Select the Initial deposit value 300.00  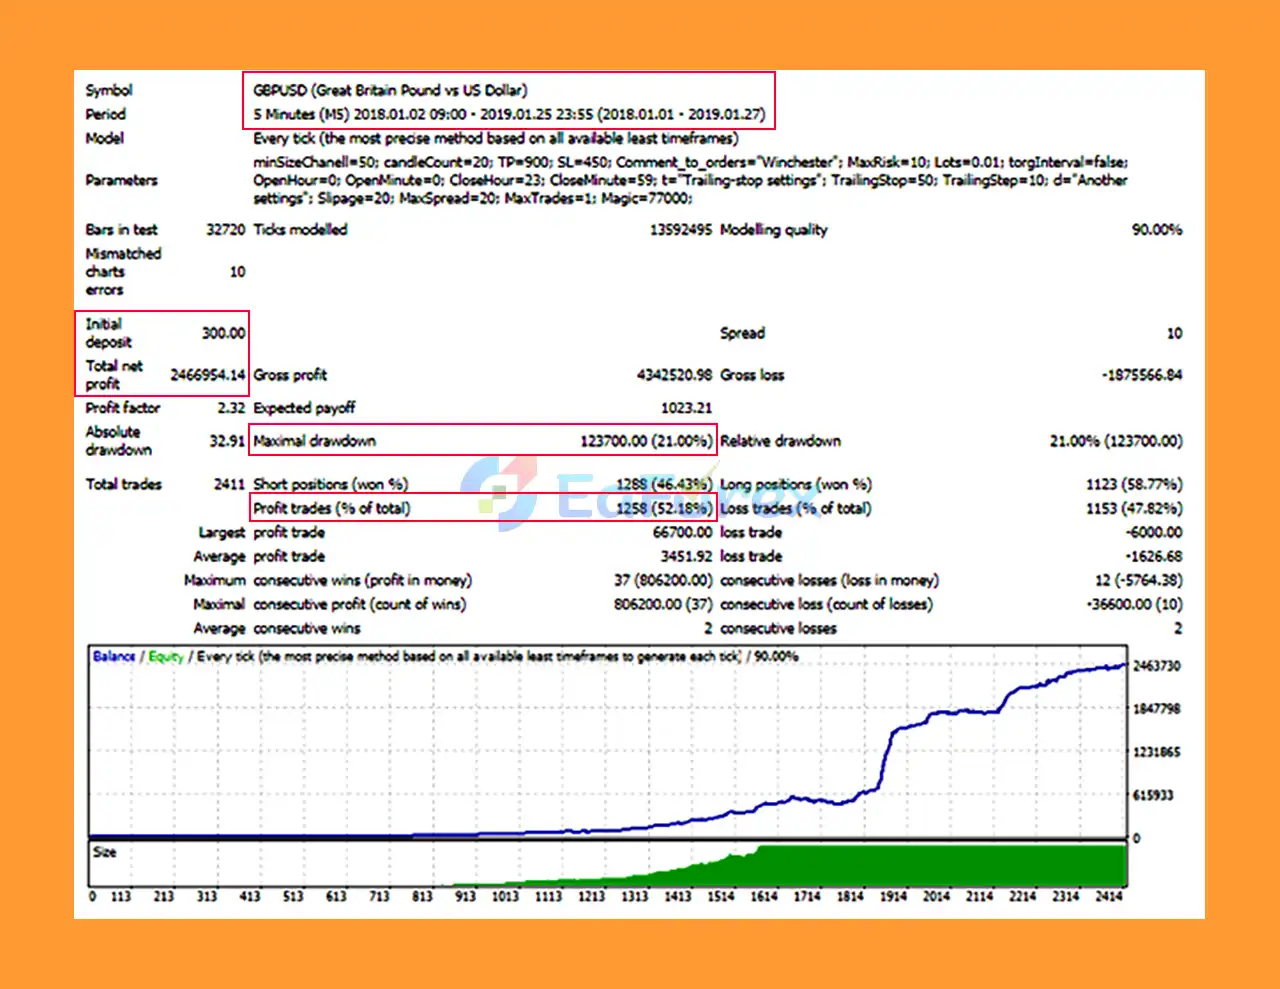point(223,333)
